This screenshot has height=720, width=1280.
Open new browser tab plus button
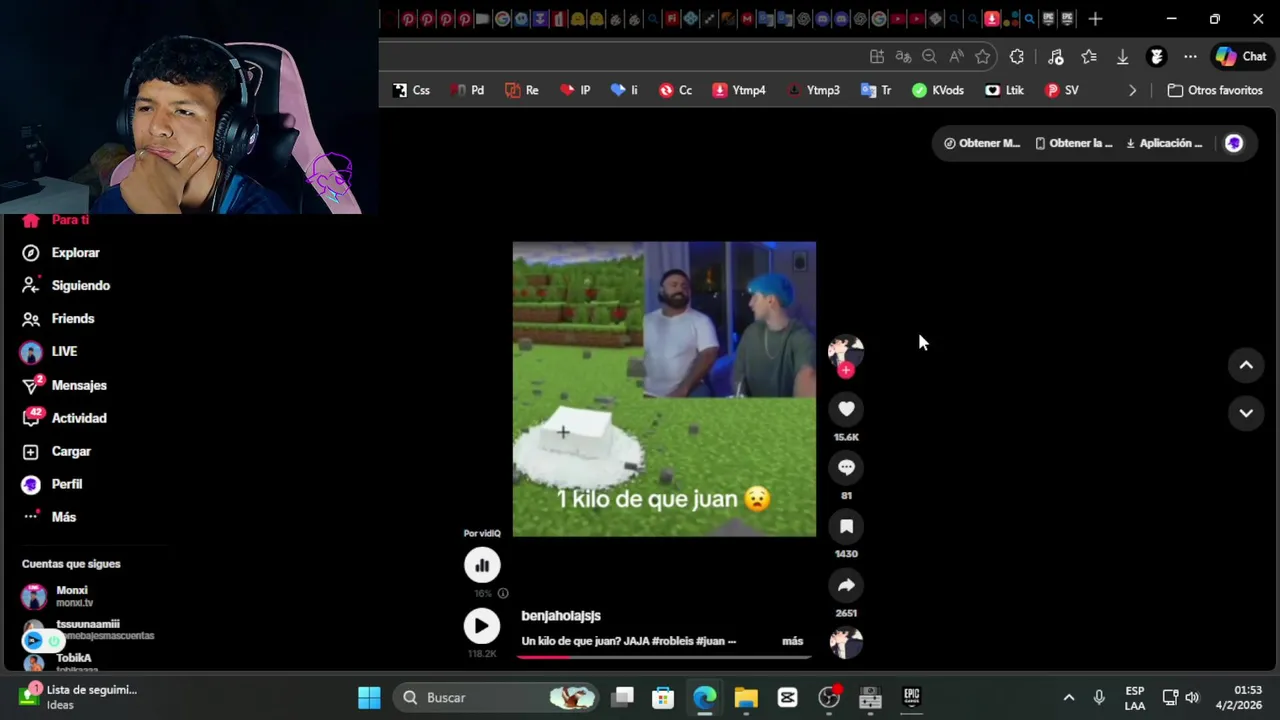pos(1095,19)
